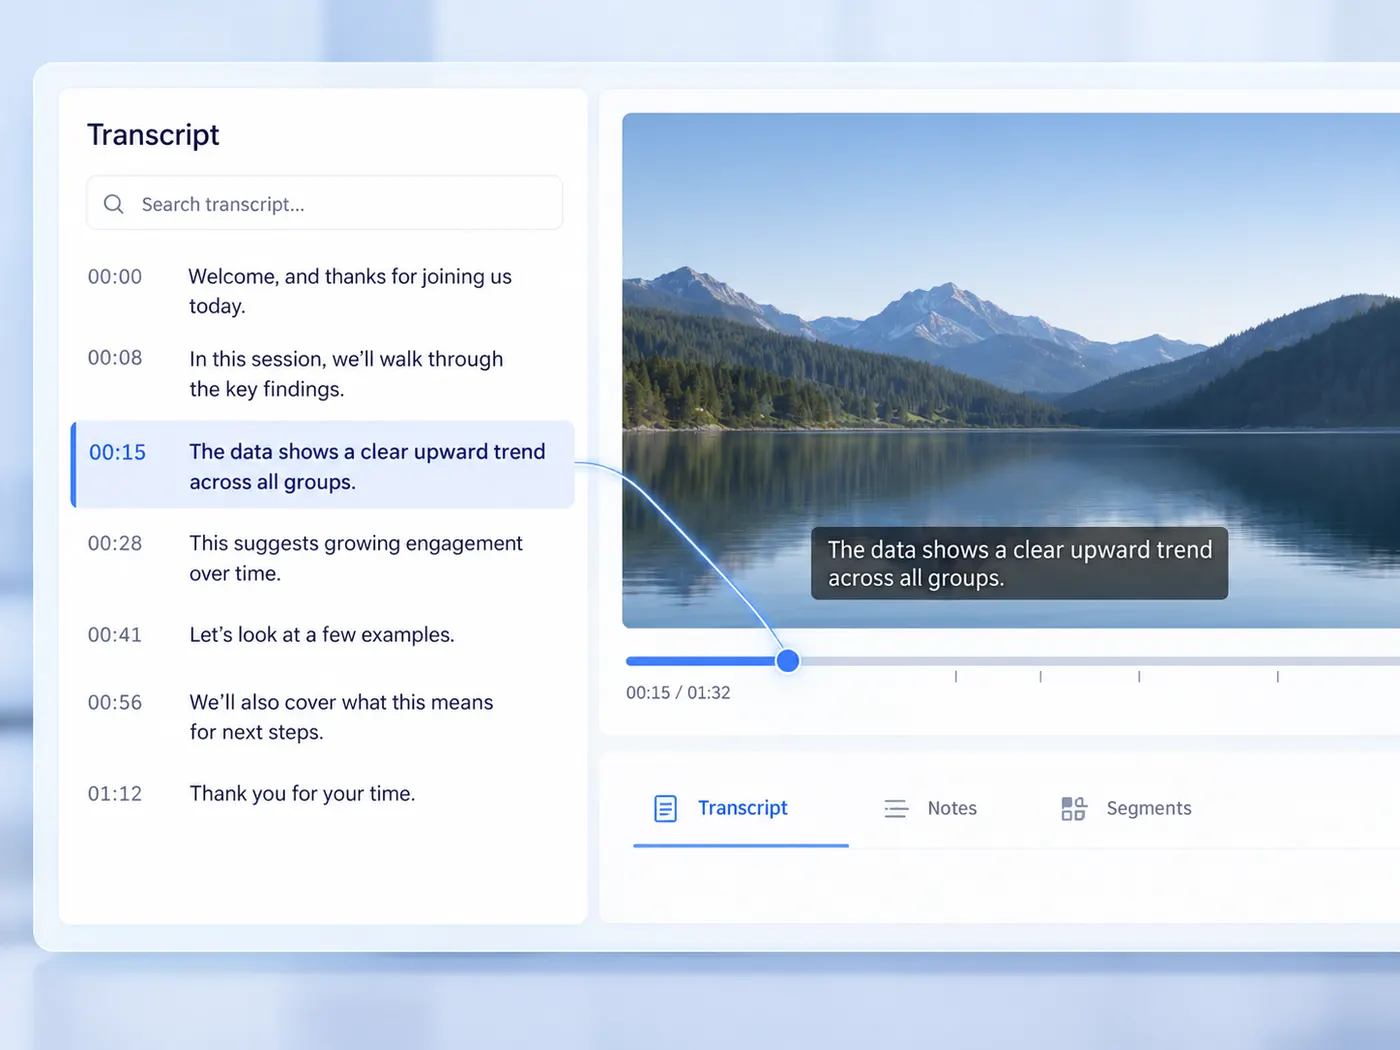Viewport: 1400px width, 1050px height.
Task: Click the magnifier icon in the search box
Action: (114, 204)
